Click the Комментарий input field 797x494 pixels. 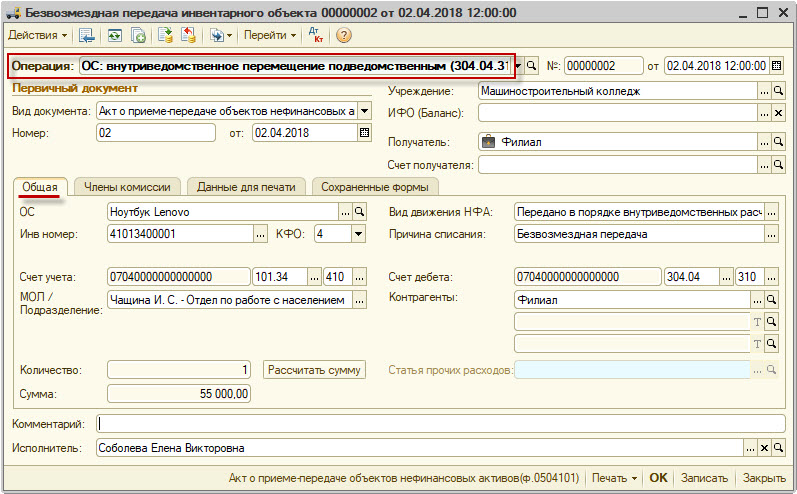click(x=441, y=424)
